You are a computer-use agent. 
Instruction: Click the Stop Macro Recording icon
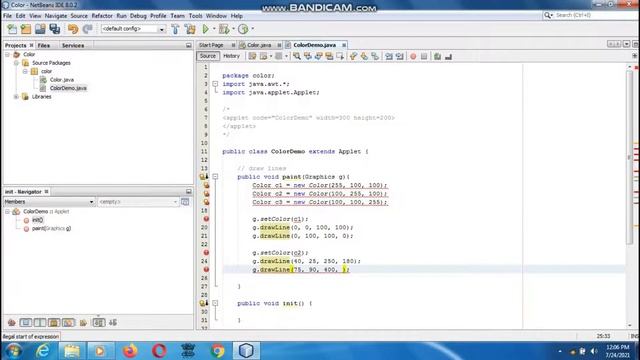pos(424,56)
